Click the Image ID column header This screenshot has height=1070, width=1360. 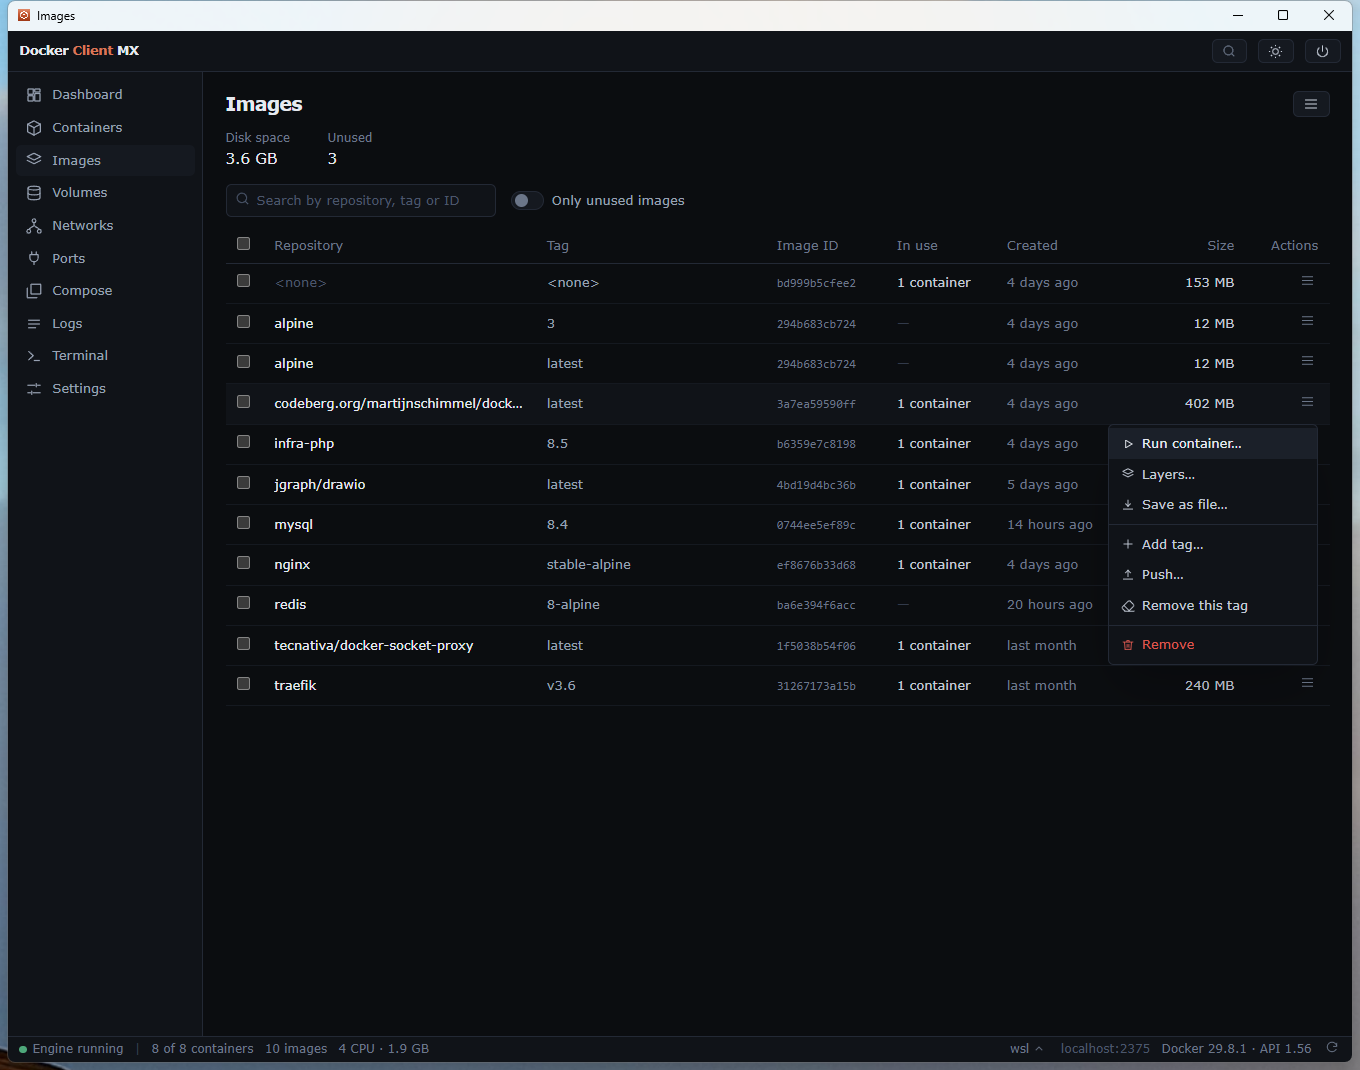tap(807, 245)
